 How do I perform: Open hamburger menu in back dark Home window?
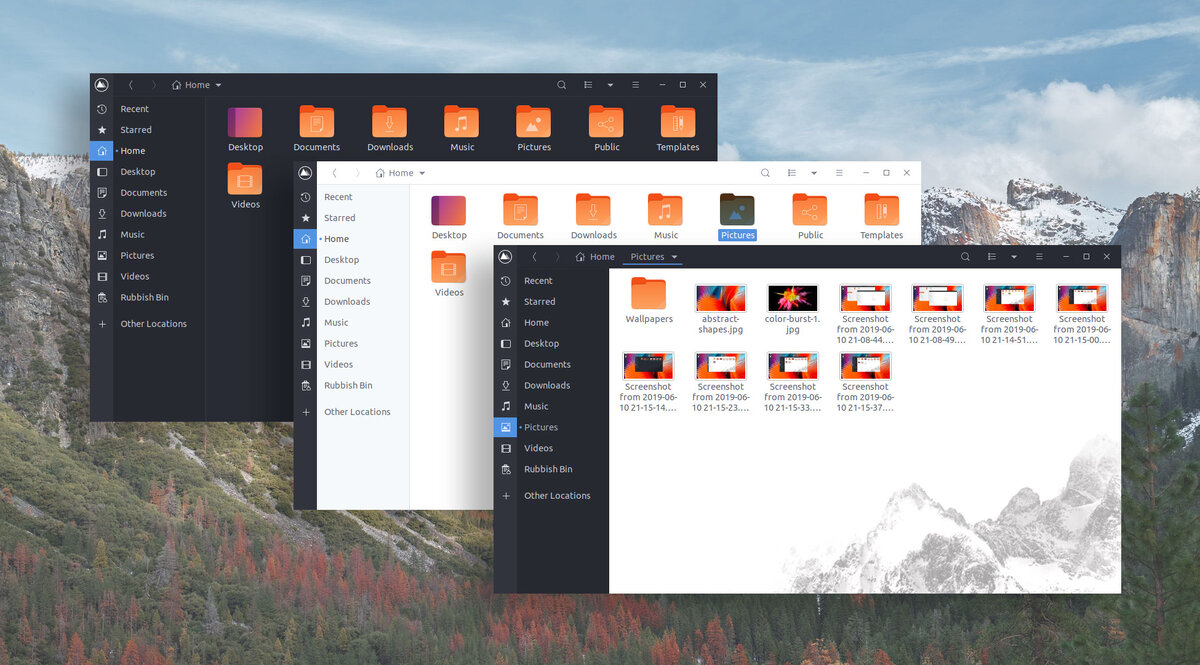[x=635, y=85]
